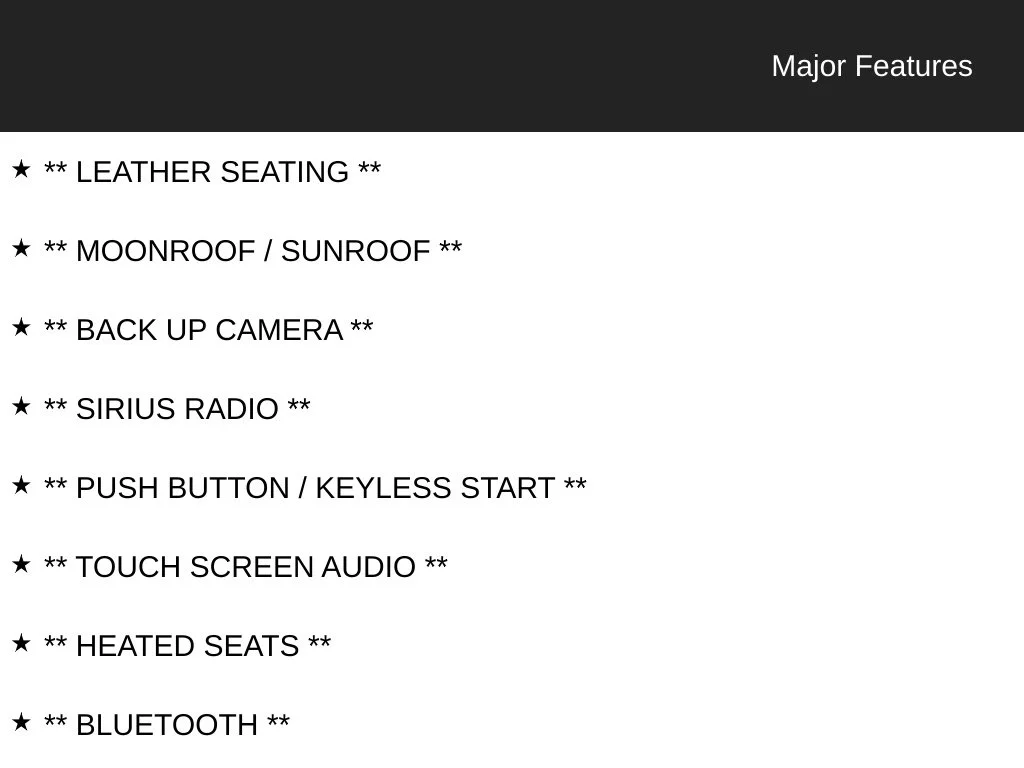This screenshot has height=768, width=1024.
Task: Select the star icon beside HEATED SEATS
Action: 21,643
